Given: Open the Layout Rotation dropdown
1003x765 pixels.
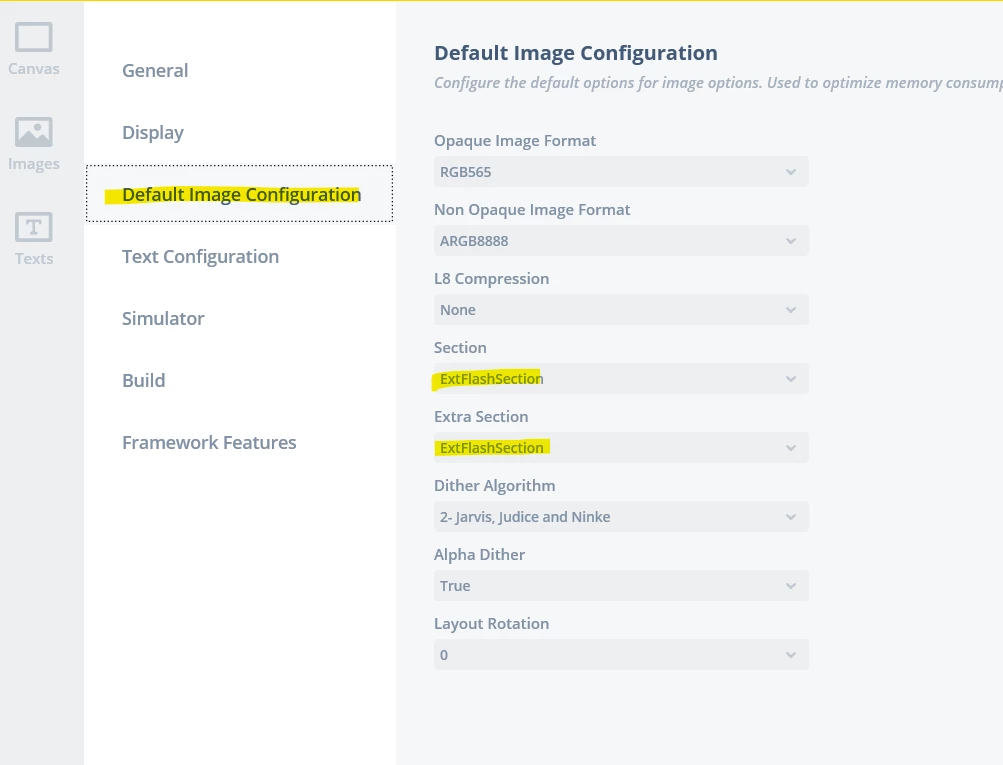Looking at the screenshot, I should pos(621,655).
